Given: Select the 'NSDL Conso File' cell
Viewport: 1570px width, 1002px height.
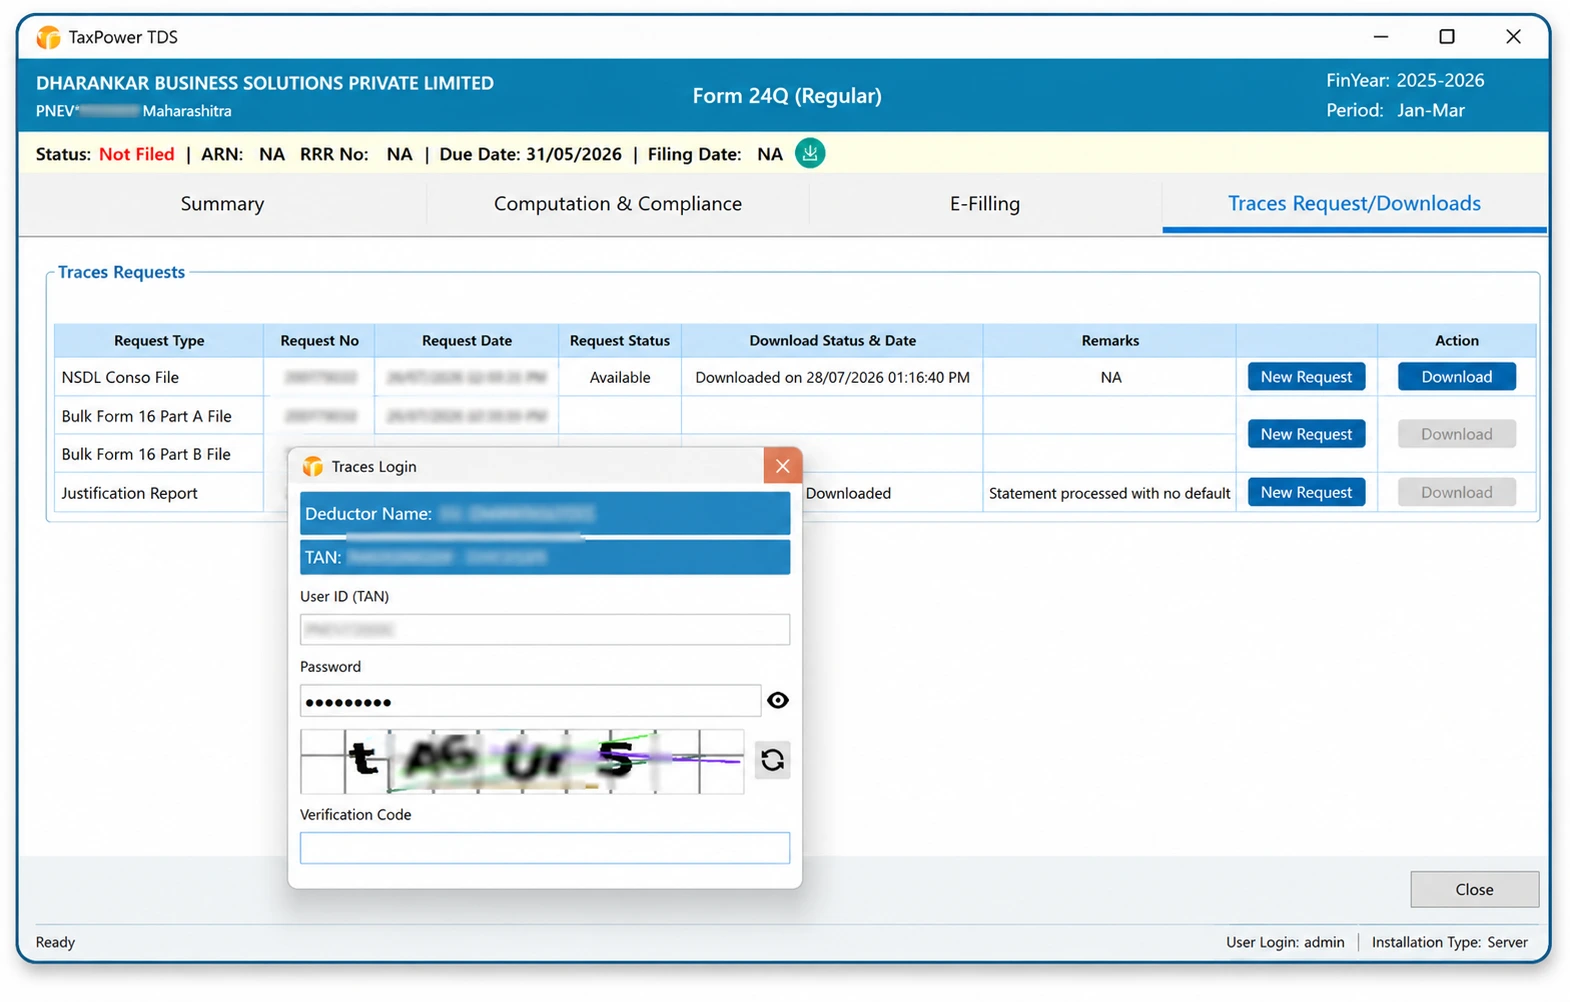Looking at the screenshot, I should click(x=159, y=377).
